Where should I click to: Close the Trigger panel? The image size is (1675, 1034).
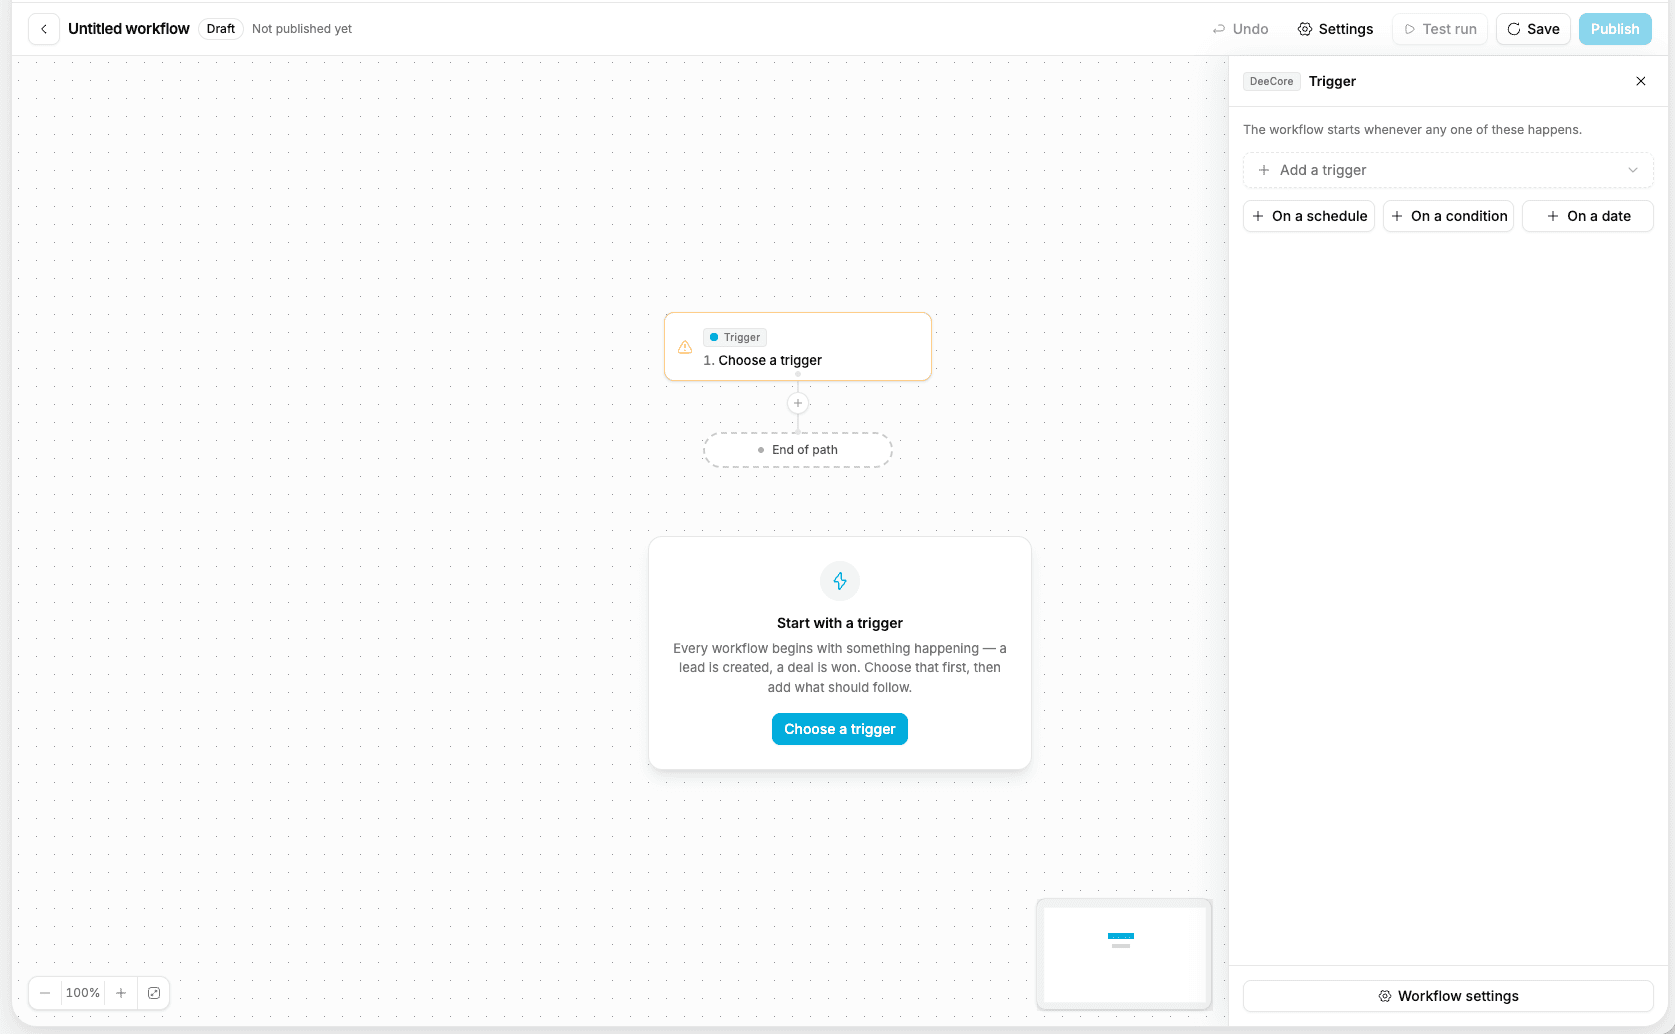(1641, 81)
